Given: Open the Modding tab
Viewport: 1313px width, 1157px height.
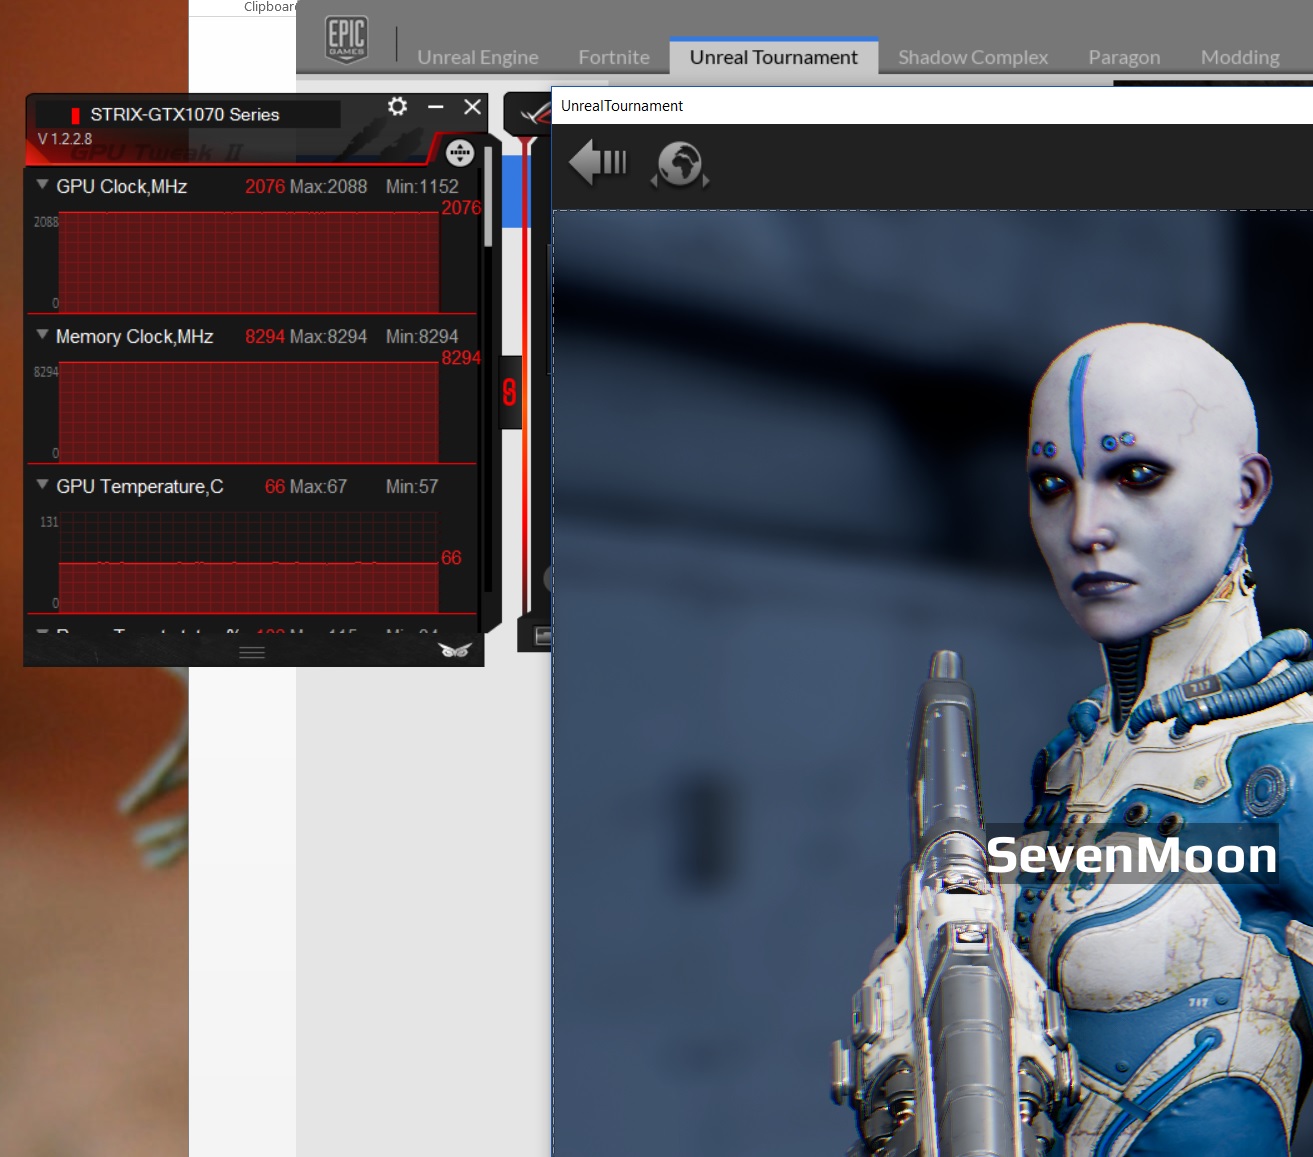Looking at the screenshot, I should 1240,57.
